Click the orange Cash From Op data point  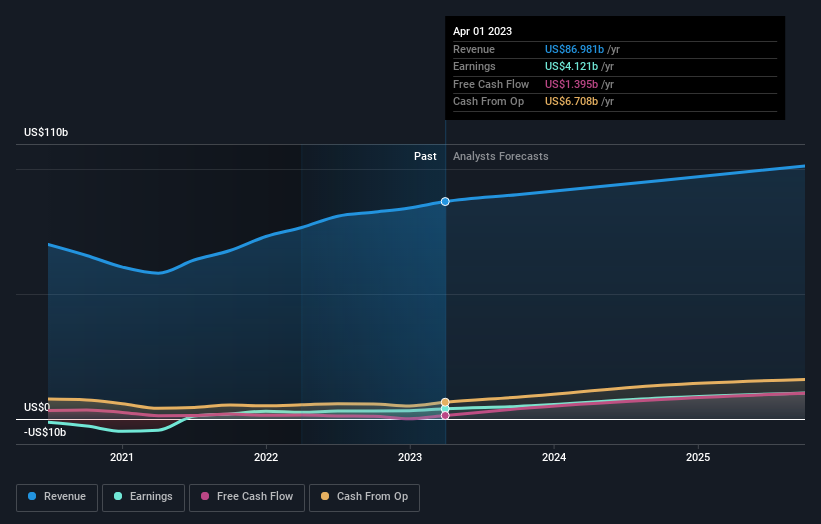click(x=445, y=402)
